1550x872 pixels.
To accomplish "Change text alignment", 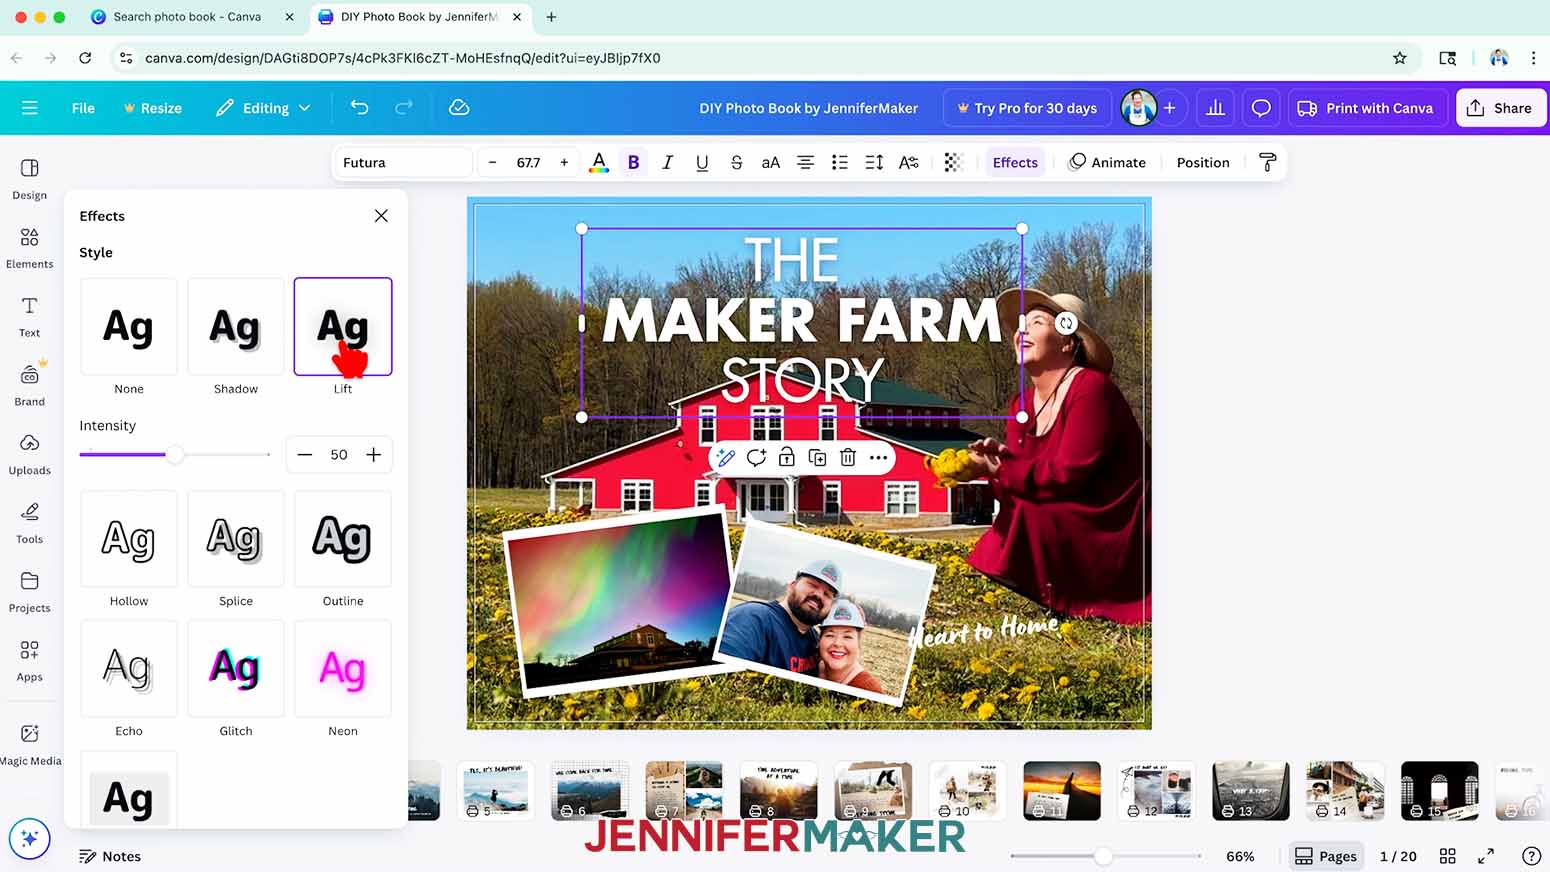I will click(805, 163).
